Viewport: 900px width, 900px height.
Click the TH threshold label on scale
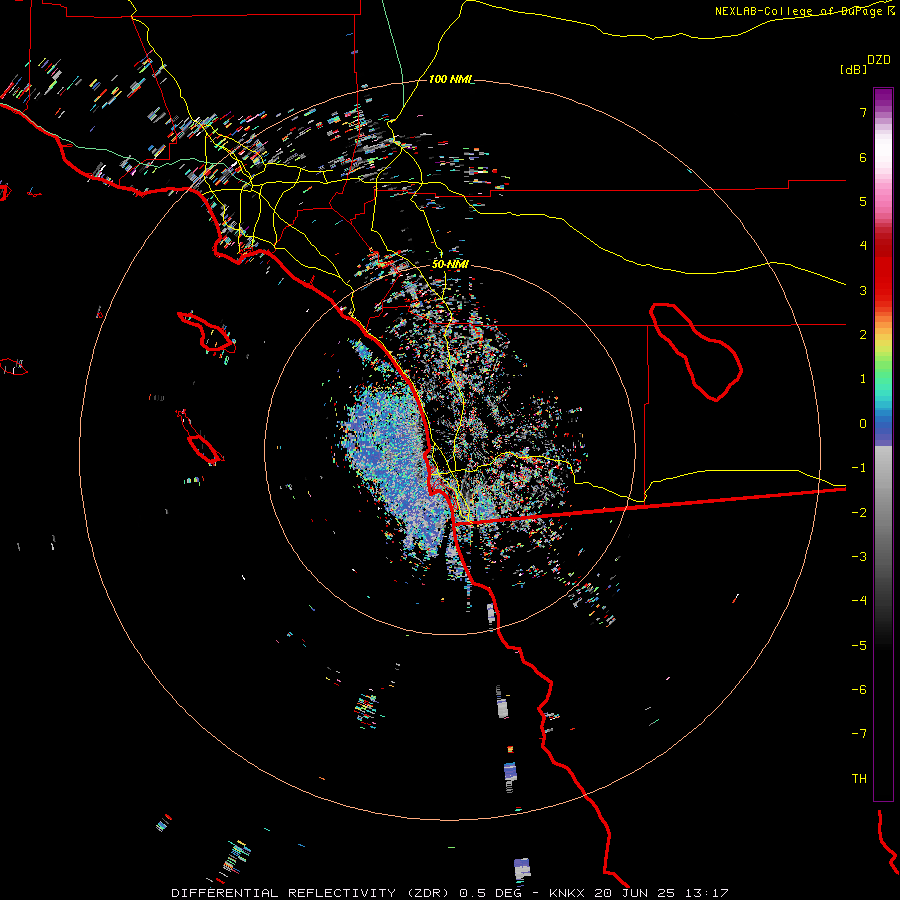coord(859,778)
